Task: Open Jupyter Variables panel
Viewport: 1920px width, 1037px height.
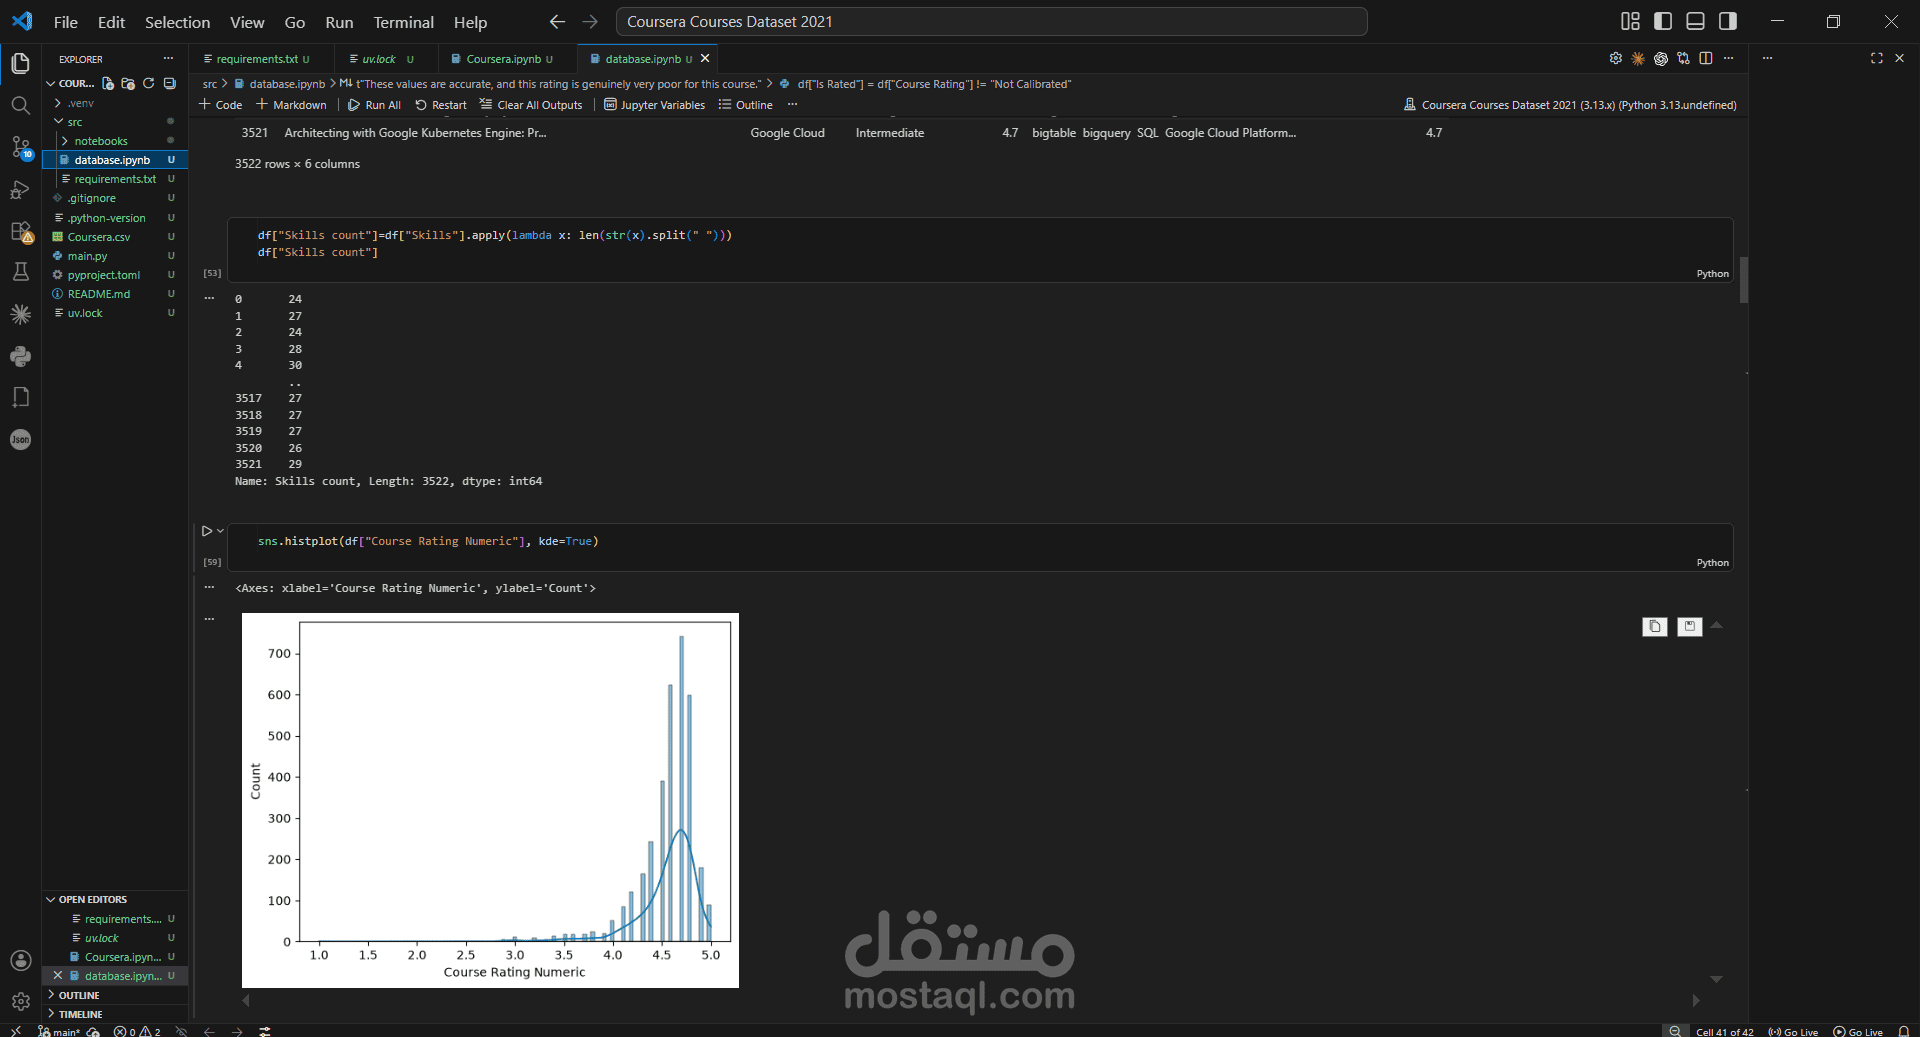Action: tap(654, 105)
